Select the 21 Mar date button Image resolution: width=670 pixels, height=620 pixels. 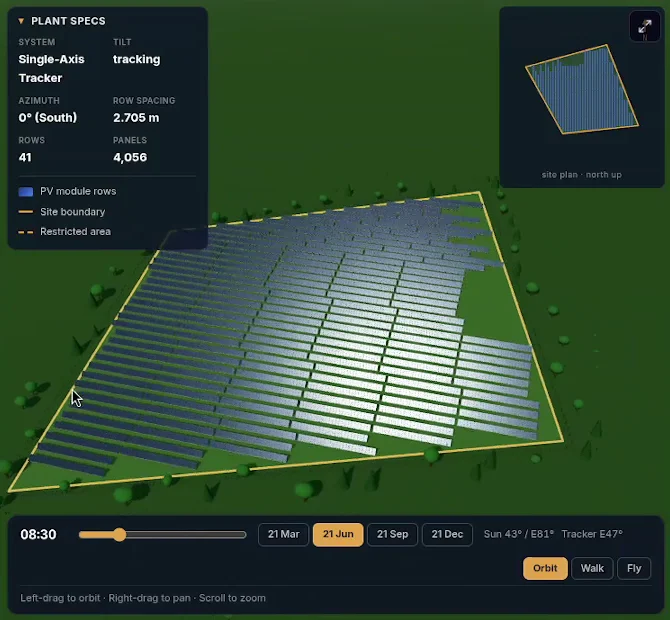click(283, 534)
